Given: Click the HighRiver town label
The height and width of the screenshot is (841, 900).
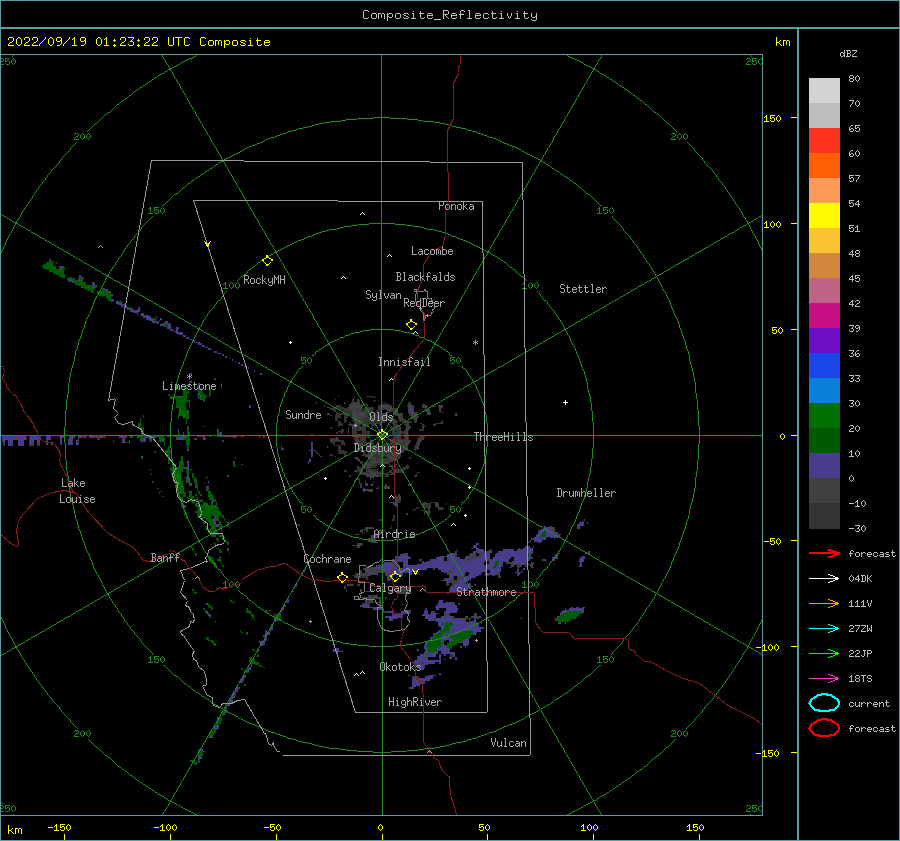Looking at the screenshot, I should pos(415,702).
